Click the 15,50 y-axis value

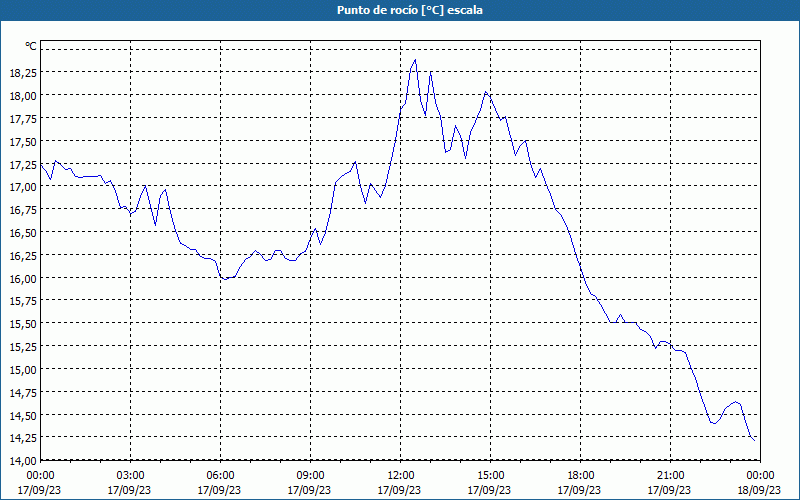tap(23, 323)
